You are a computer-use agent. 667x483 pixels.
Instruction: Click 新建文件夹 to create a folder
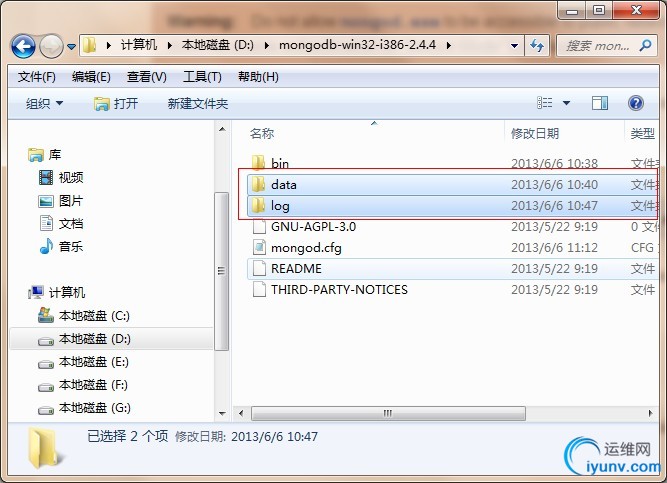198,103
